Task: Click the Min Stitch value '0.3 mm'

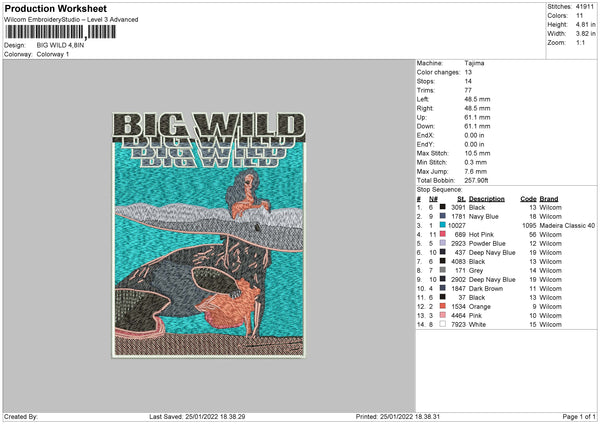Action: click(x=476, y=163)
